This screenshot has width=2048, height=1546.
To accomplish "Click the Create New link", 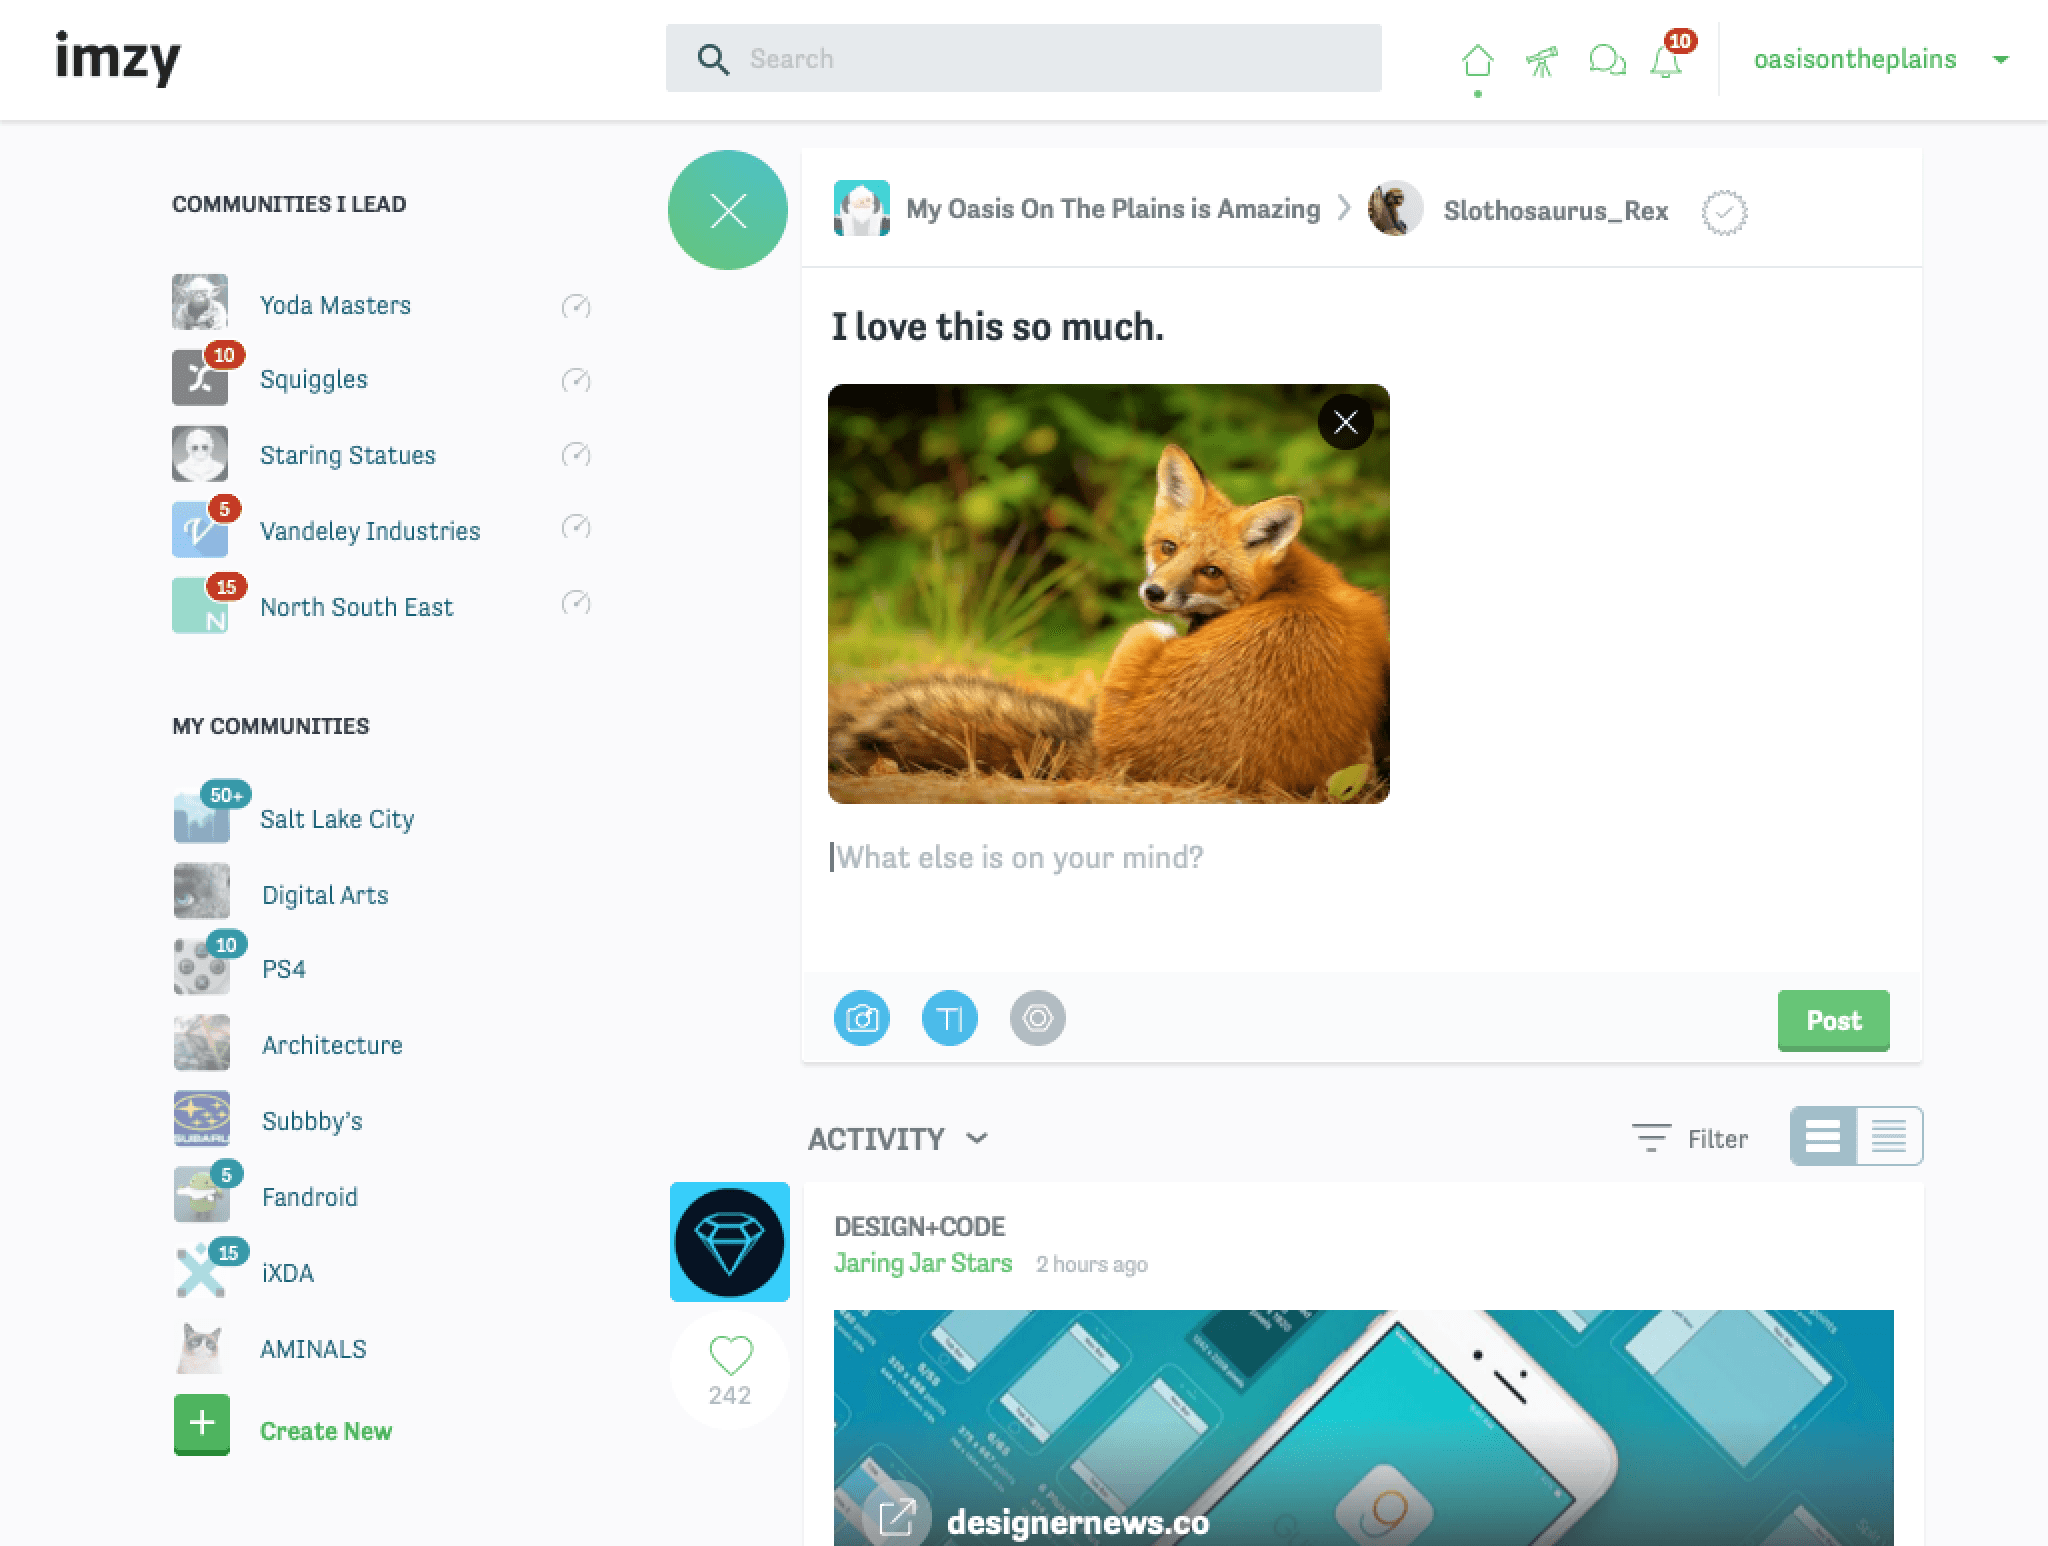I will 326,1431.
